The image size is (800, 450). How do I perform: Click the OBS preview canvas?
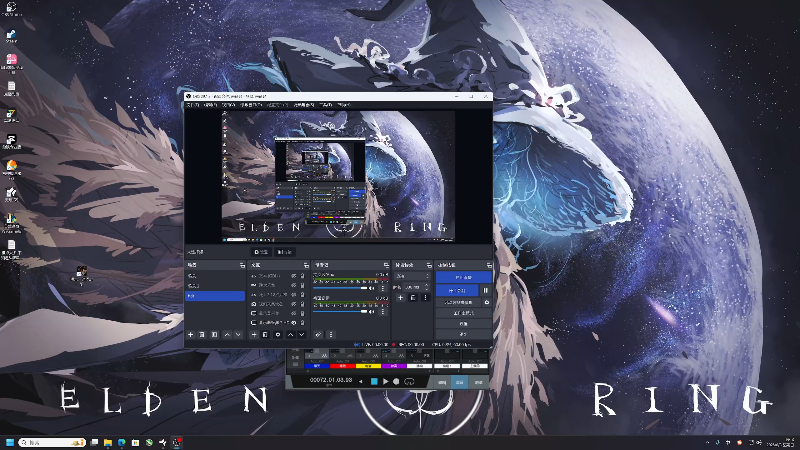(338, 176)
